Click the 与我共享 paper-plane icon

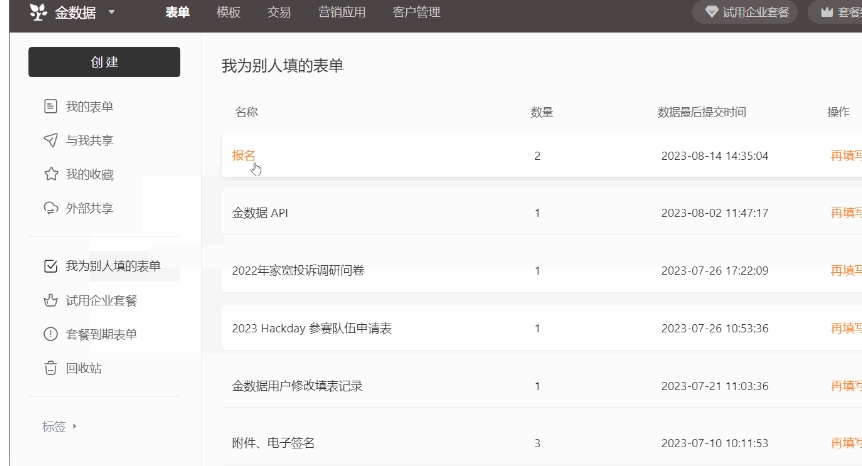pyautogui.click(x=51, y=140)
